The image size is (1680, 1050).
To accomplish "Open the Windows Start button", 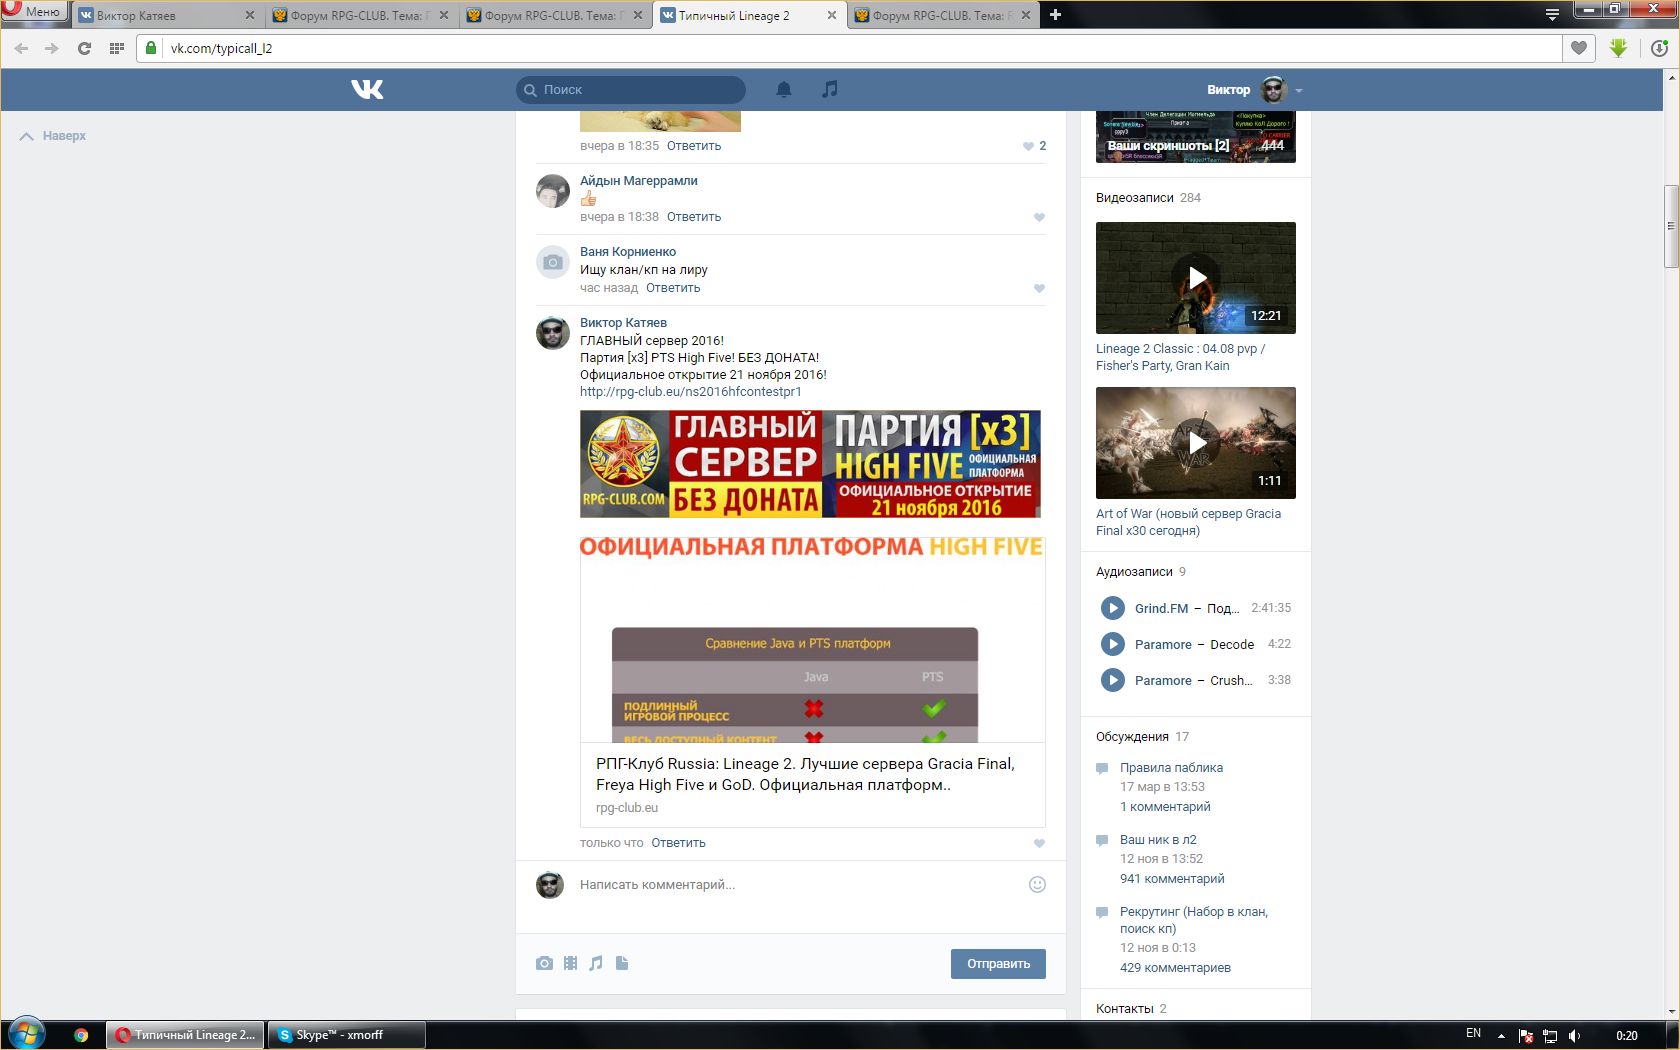I will click(x=27, y=1034).
